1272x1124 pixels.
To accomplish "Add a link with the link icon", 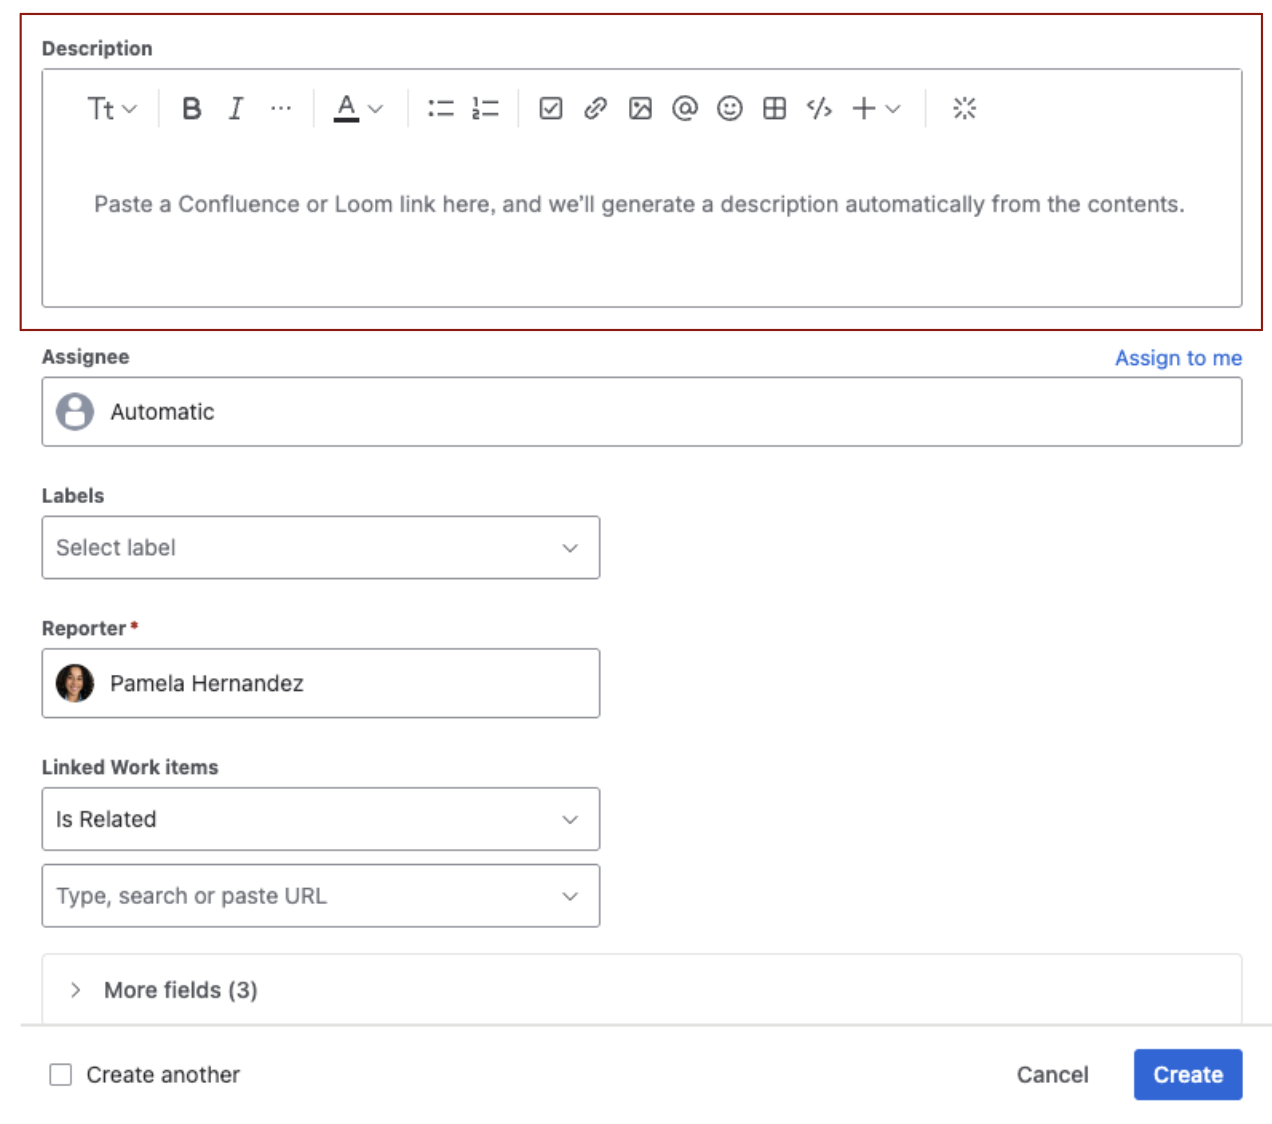I will 595,108.
